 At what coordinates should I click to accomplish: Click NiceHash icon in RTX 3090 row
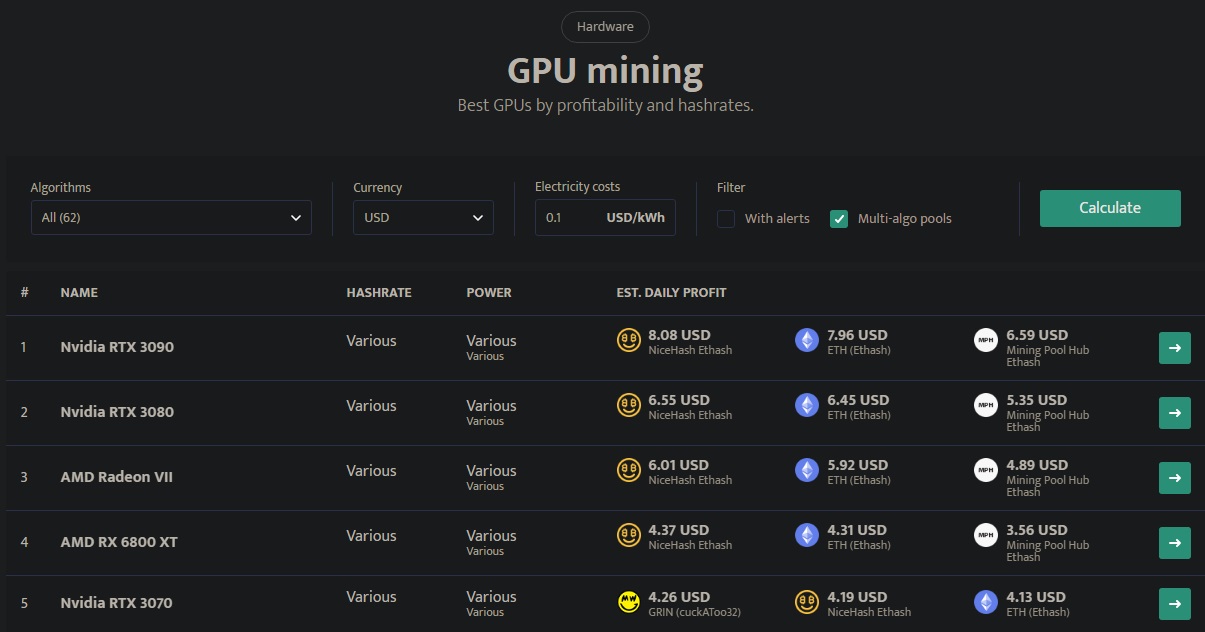pyautogui.click(x=628, y=340)
